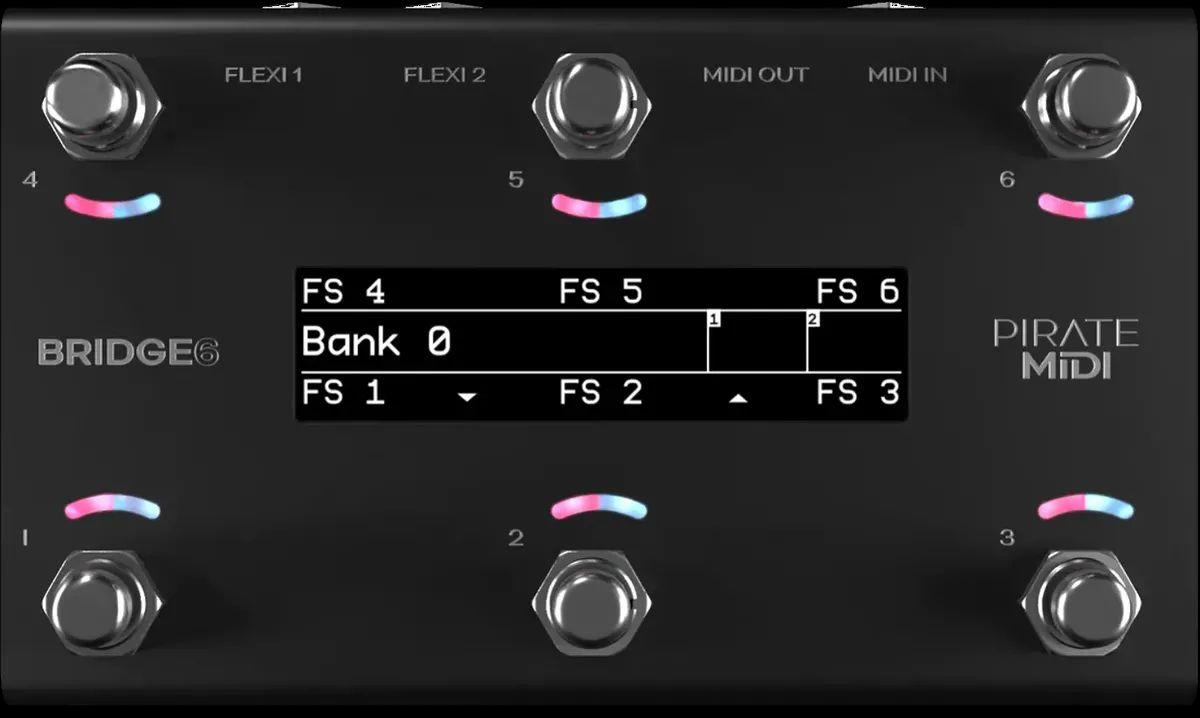Click the Pirate MIDI logo

(x=1065, y=349)
